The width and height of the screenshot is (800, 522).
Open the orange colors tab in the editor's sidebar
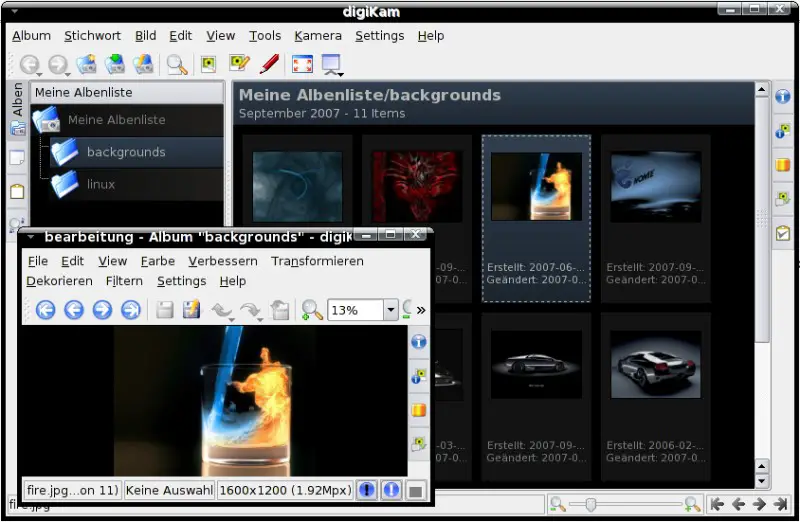419,410
